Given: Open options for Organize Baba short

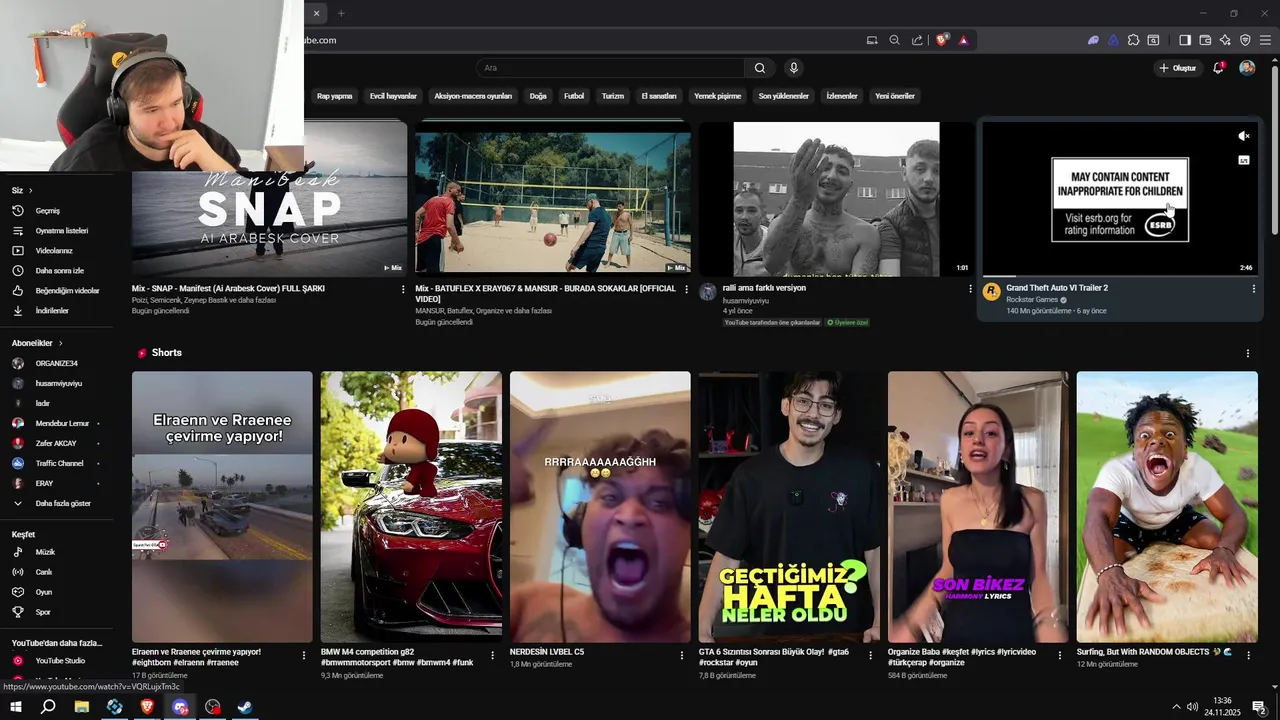Looking at the screenshot, I should 1059,655.
